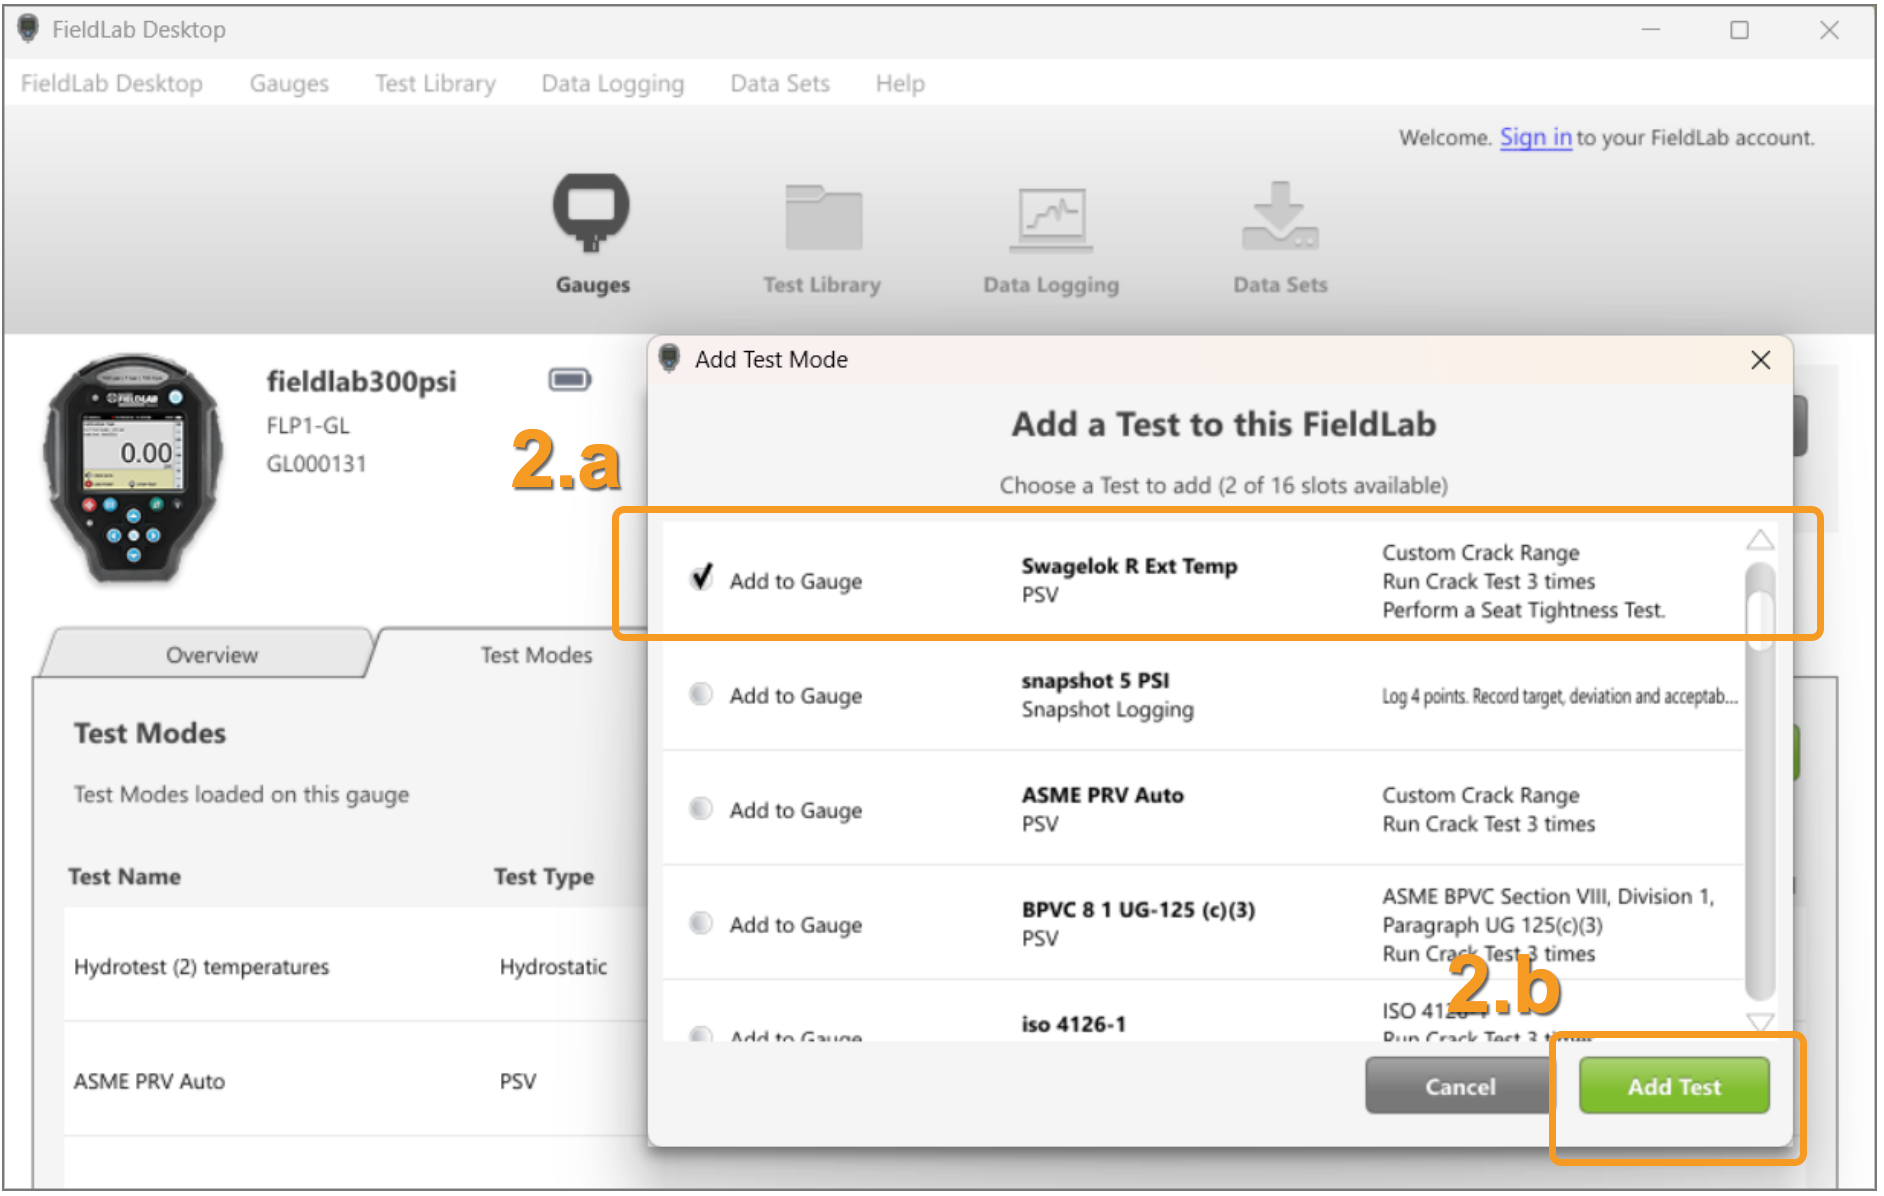The height and width of the screenshot is (1196, 1884).
Task: Open the Data Sets menu
Action: (780, 84)
